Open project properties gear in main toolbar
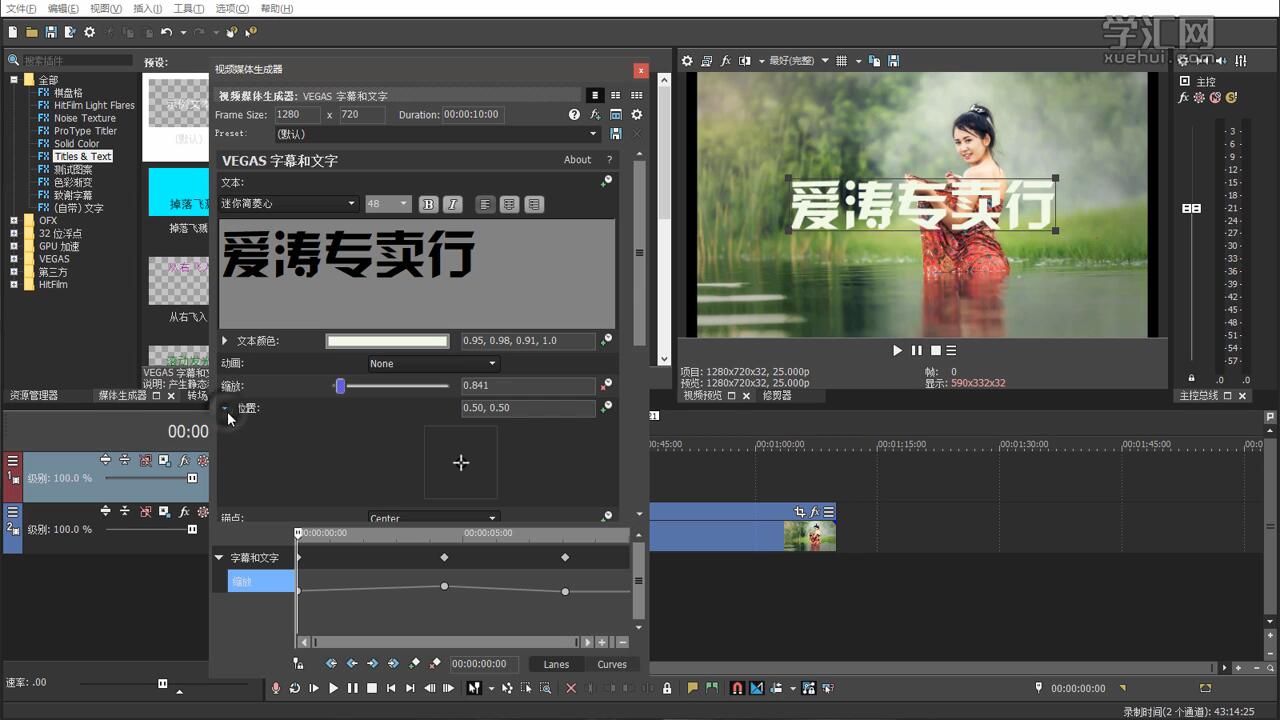Viewport: 1280px width, 720px height. pos(89,32)
